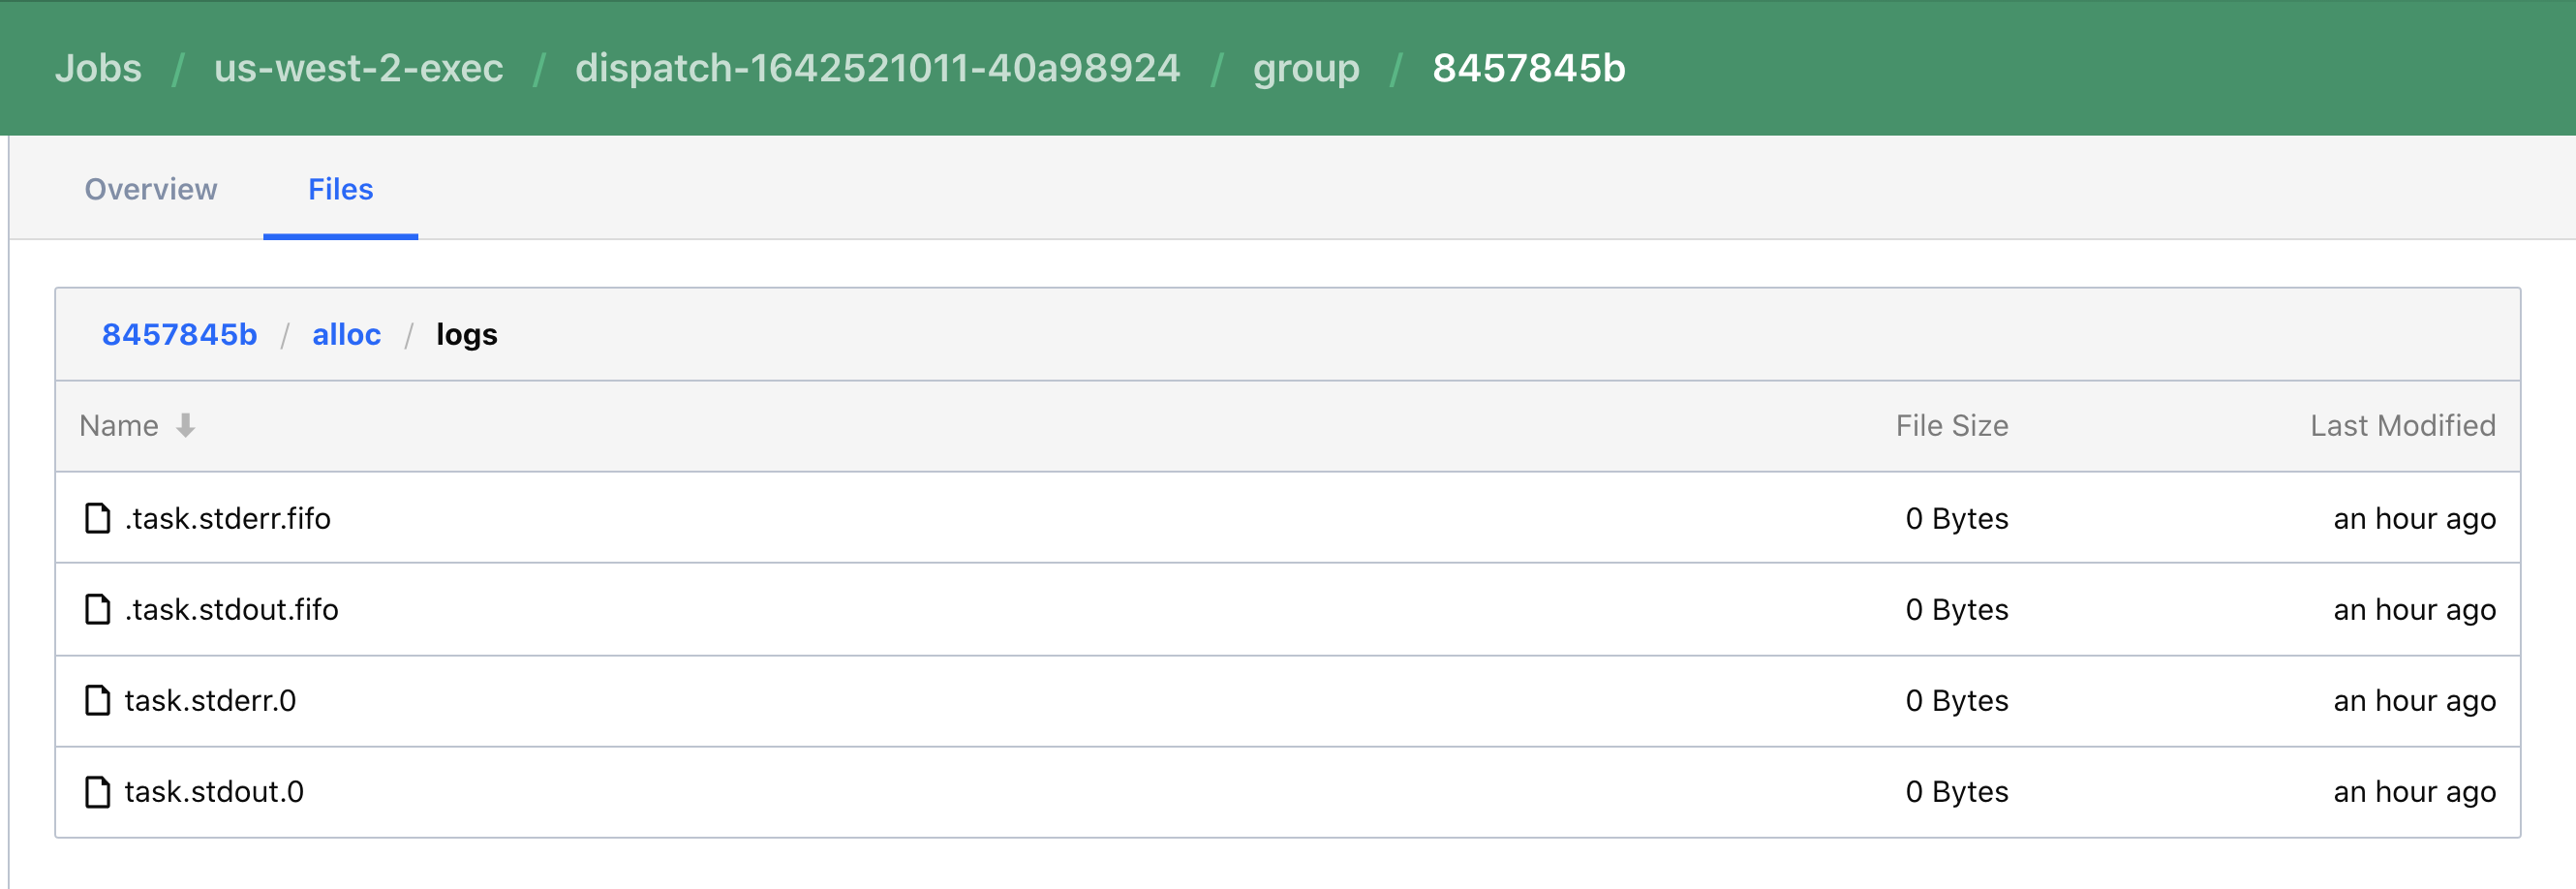Click the file icon beside .task.stderr.fifo
The width and height of the screenshot is (2576, 889).
coord(97,518)
